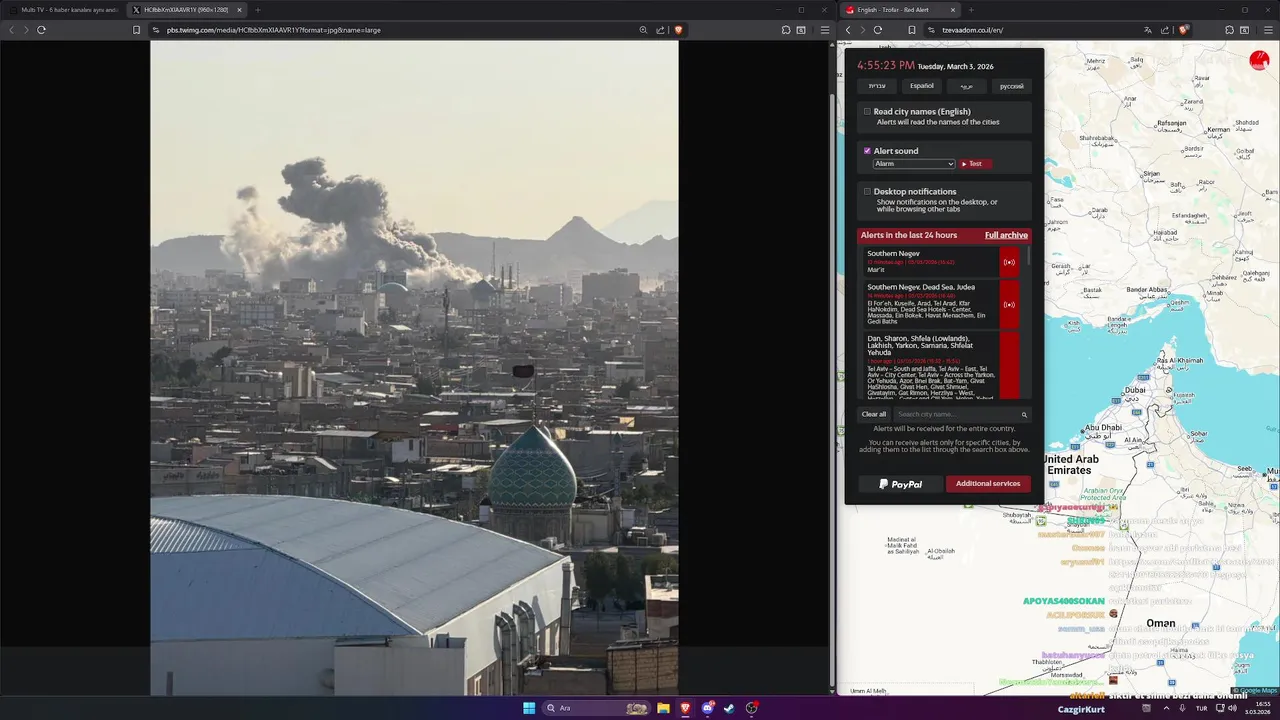
Task: Click translate icon in Red Alert address bar
Action: tap(1148, 30)
